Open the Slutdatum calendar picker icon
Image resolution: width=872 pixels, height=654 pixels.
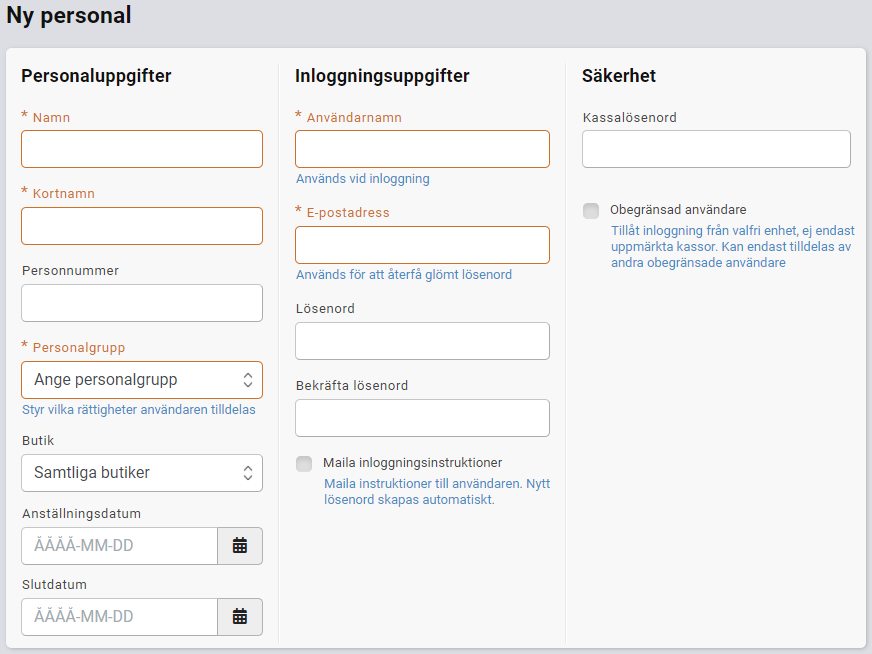(x=240, y=617)
